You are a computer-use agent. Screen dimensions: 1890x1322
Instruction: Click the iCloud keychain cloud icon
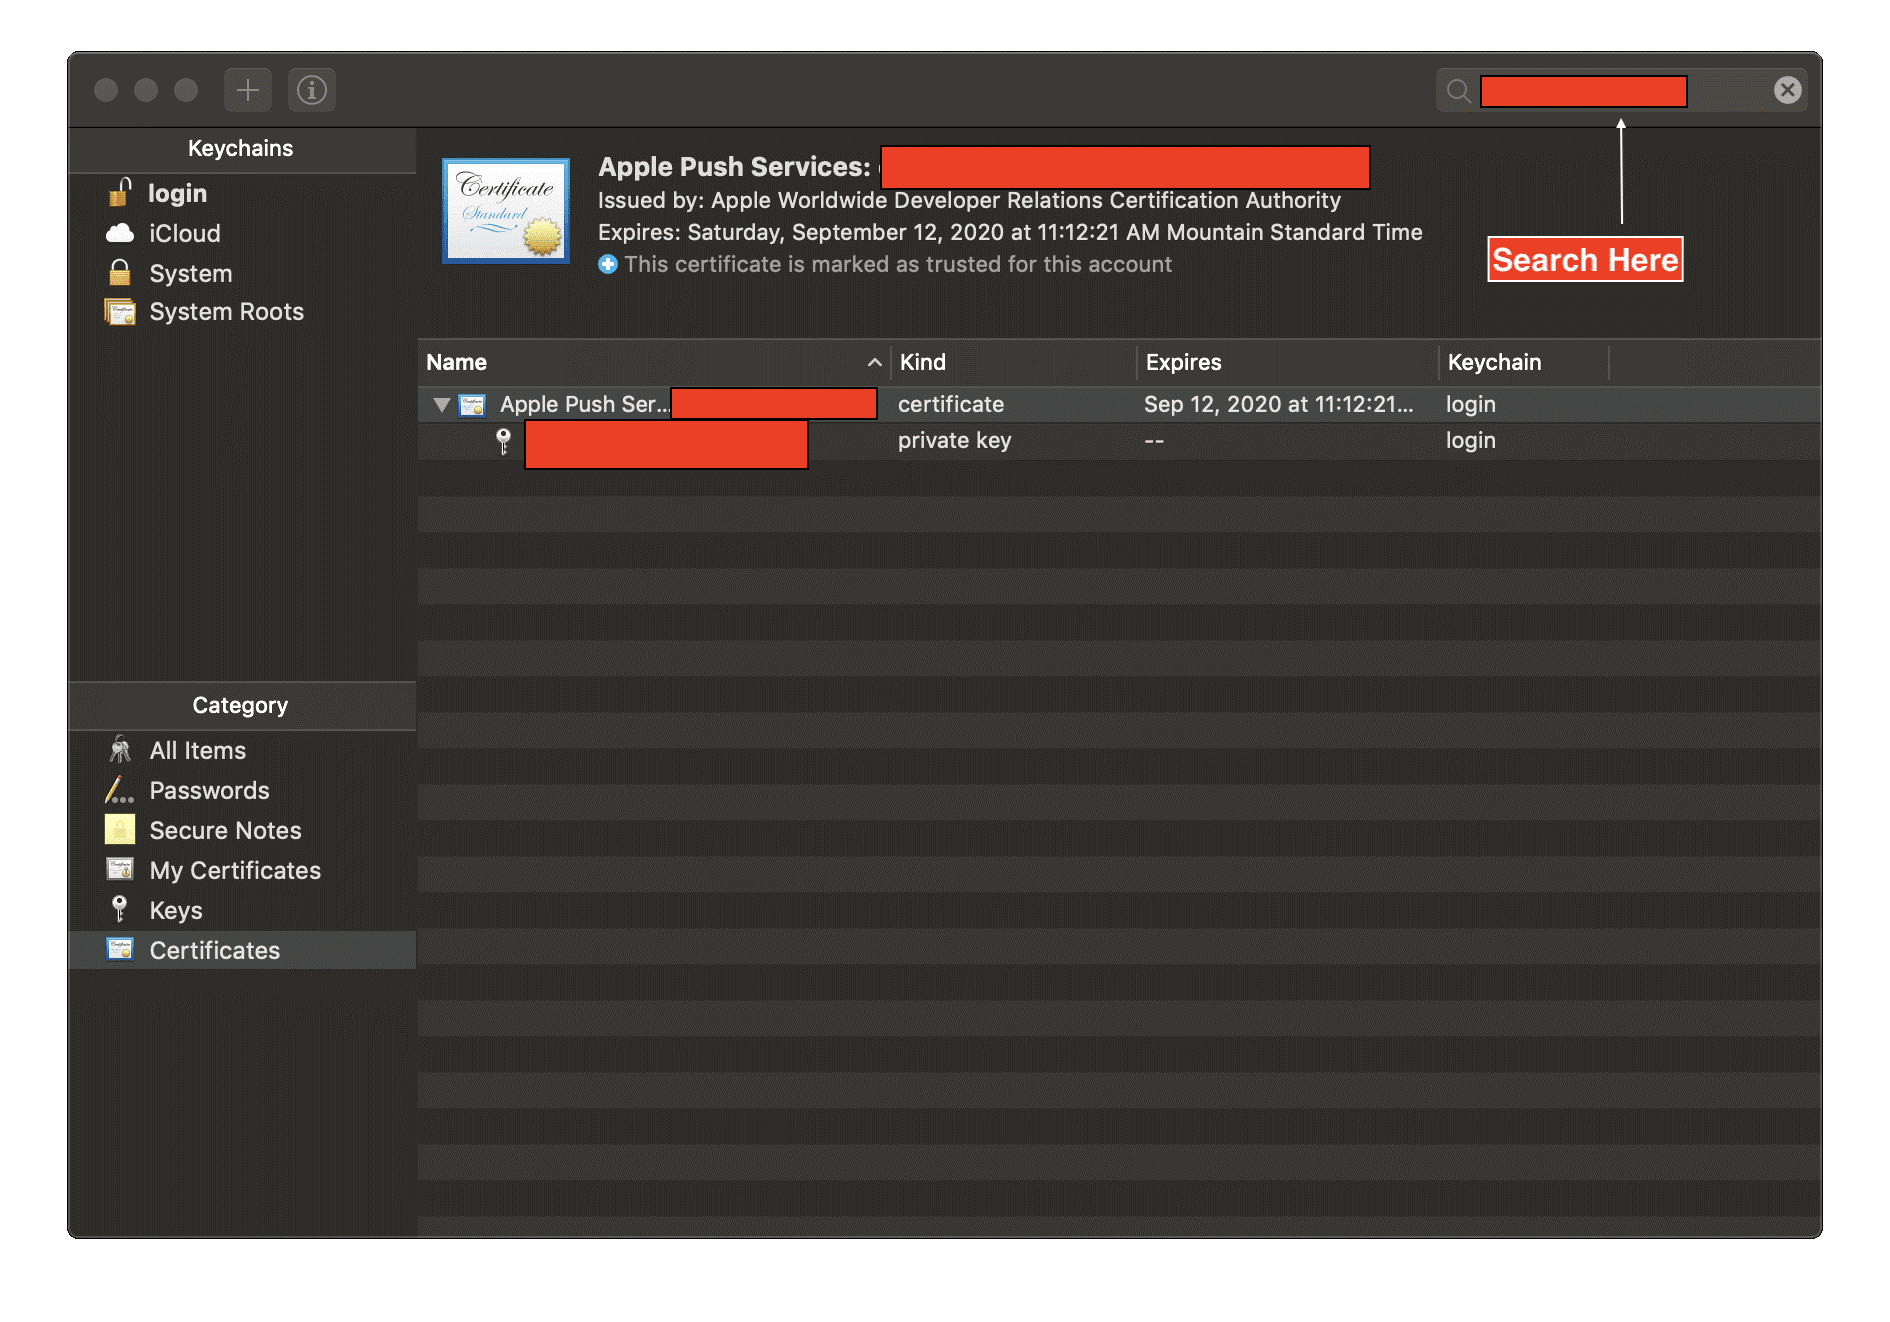pyautogui.click(x=119, y=233)
